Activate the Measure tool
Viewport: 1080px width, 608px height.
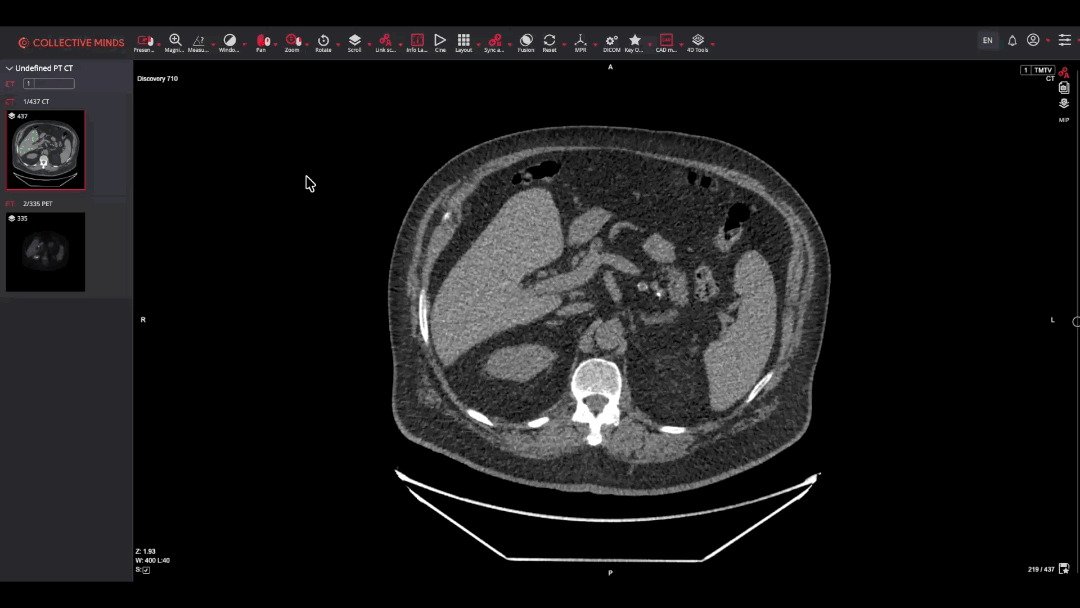pos(198,41)
